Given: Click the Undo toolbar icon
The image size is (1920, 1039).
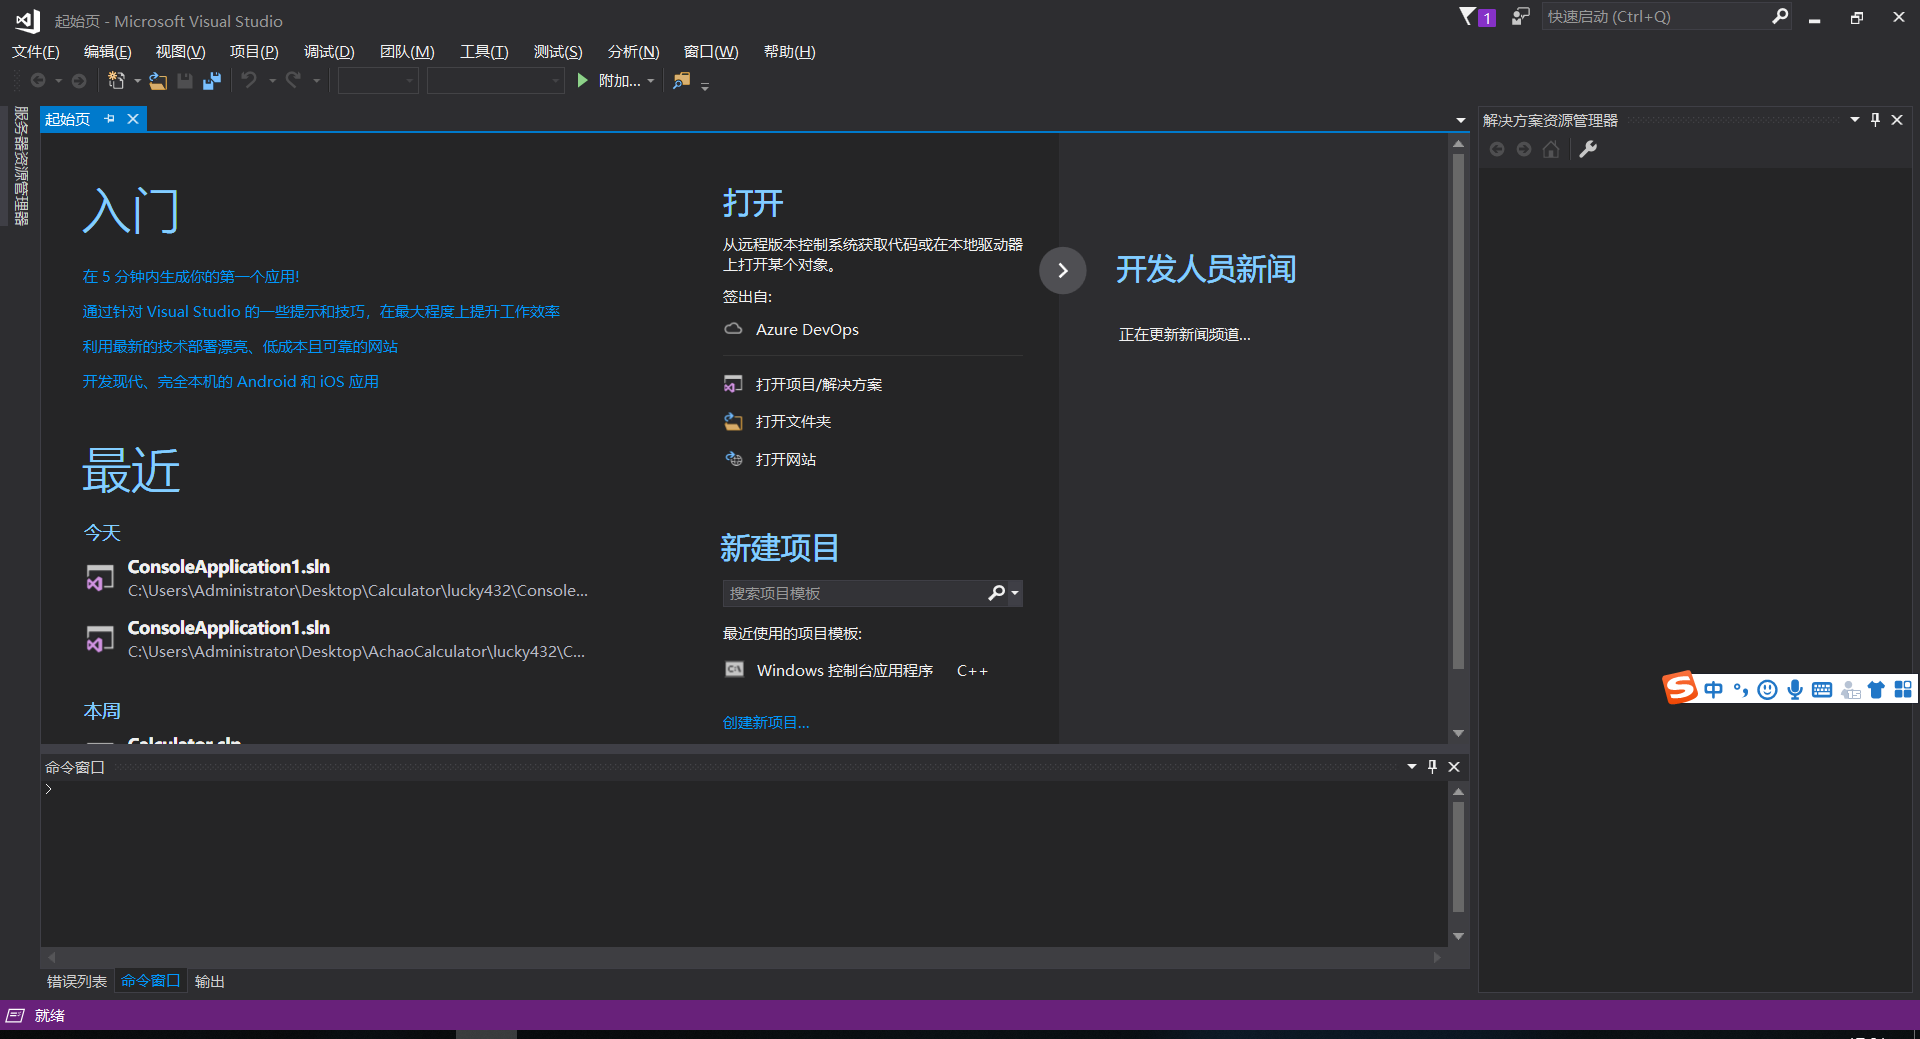Looking at the screenshot, I should coord(249,80).
